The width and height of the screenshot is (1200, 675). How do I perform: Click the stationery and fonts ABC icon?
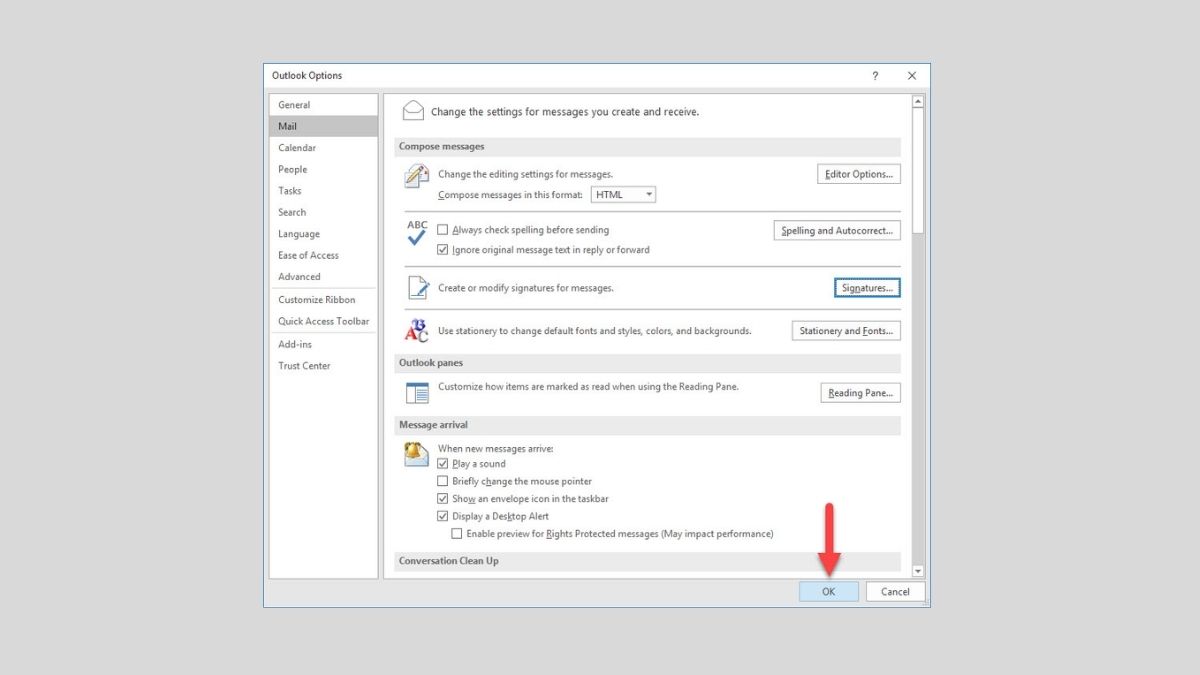tap(416, 331)
